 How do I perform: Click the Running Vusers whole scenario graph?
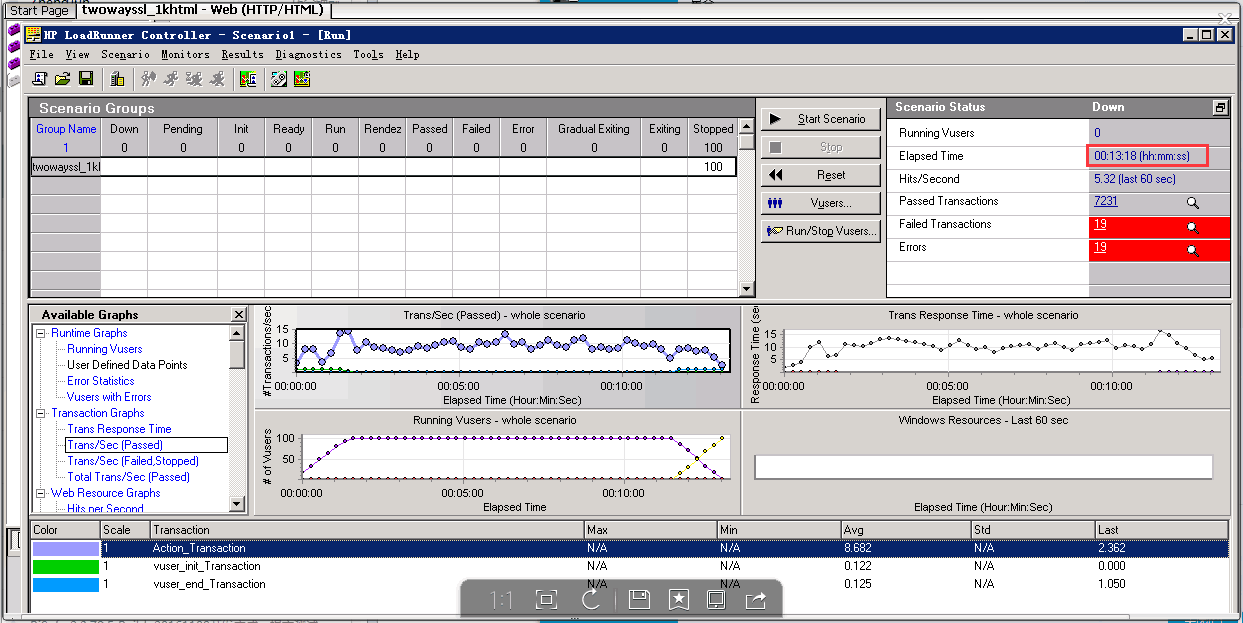[498, 462]
